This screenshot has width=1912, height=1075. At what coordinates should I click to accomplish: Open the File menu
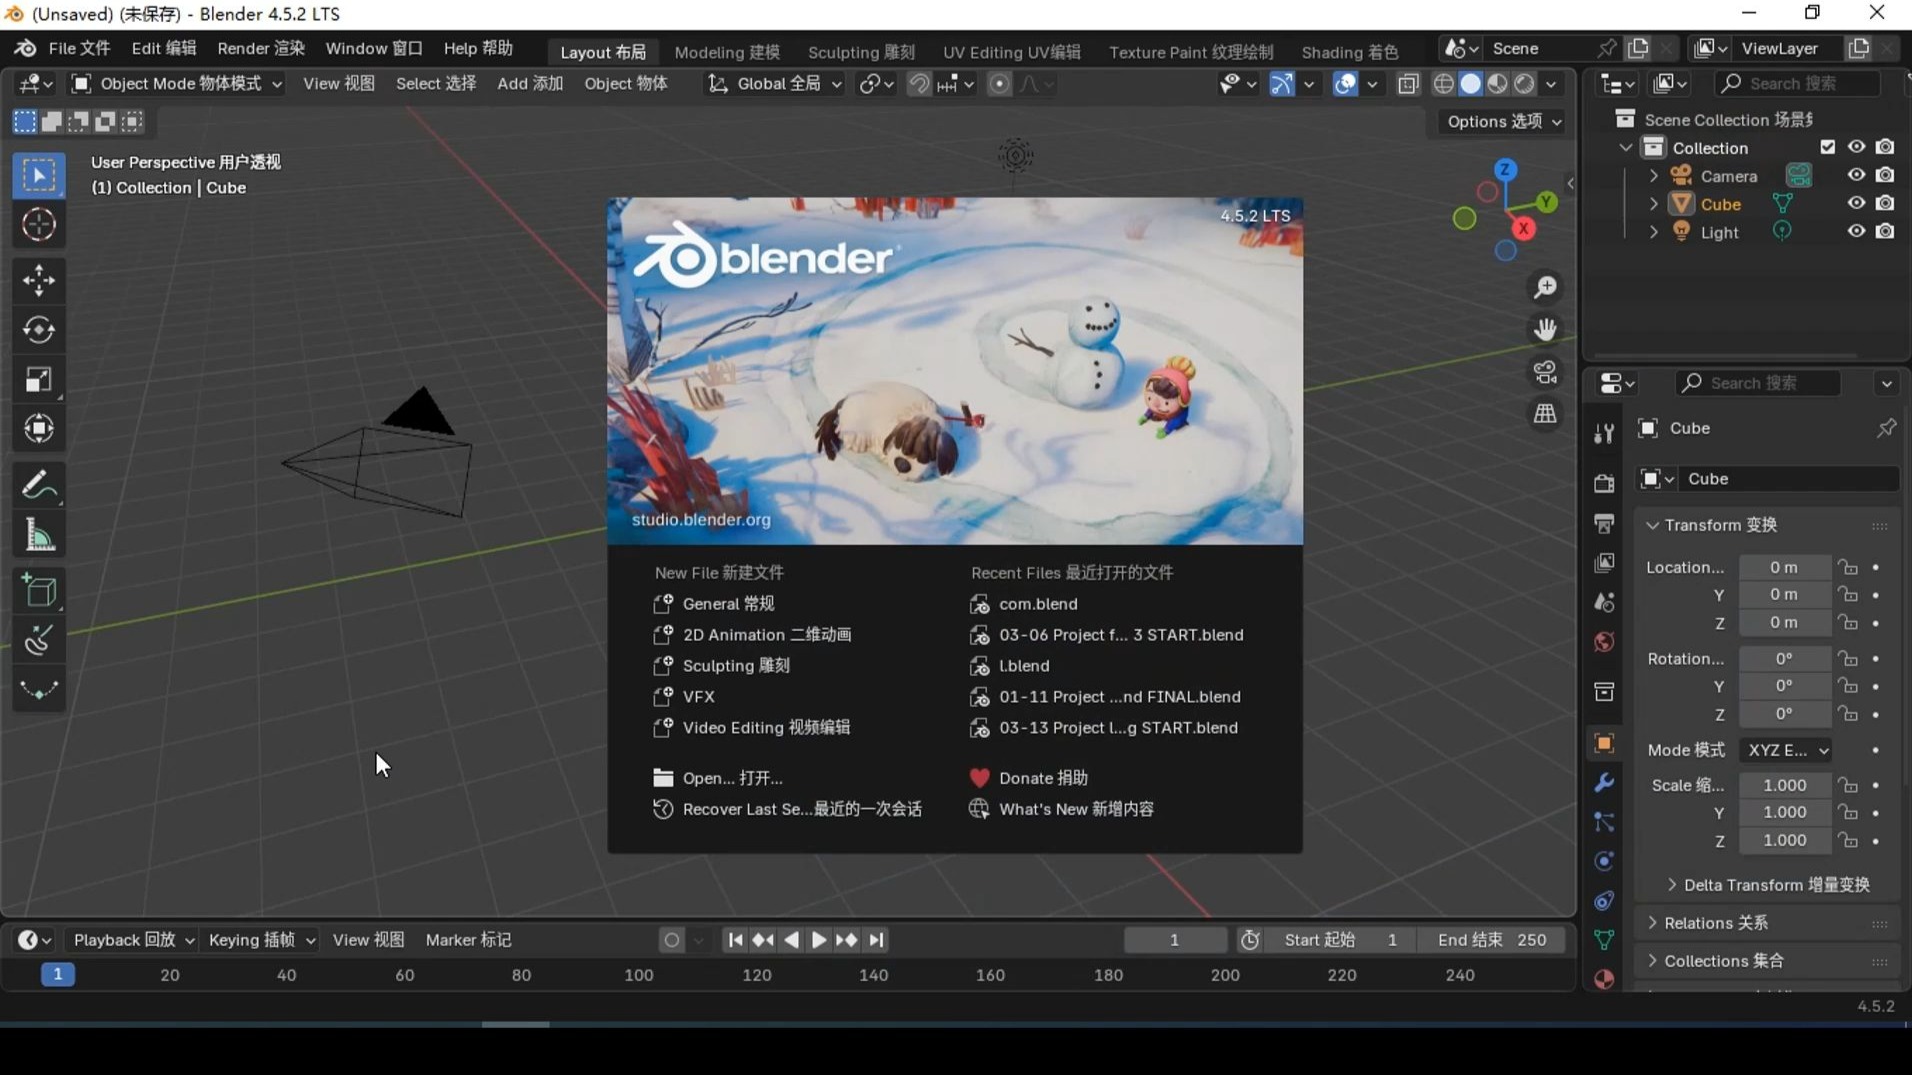(x=78, y=48)
